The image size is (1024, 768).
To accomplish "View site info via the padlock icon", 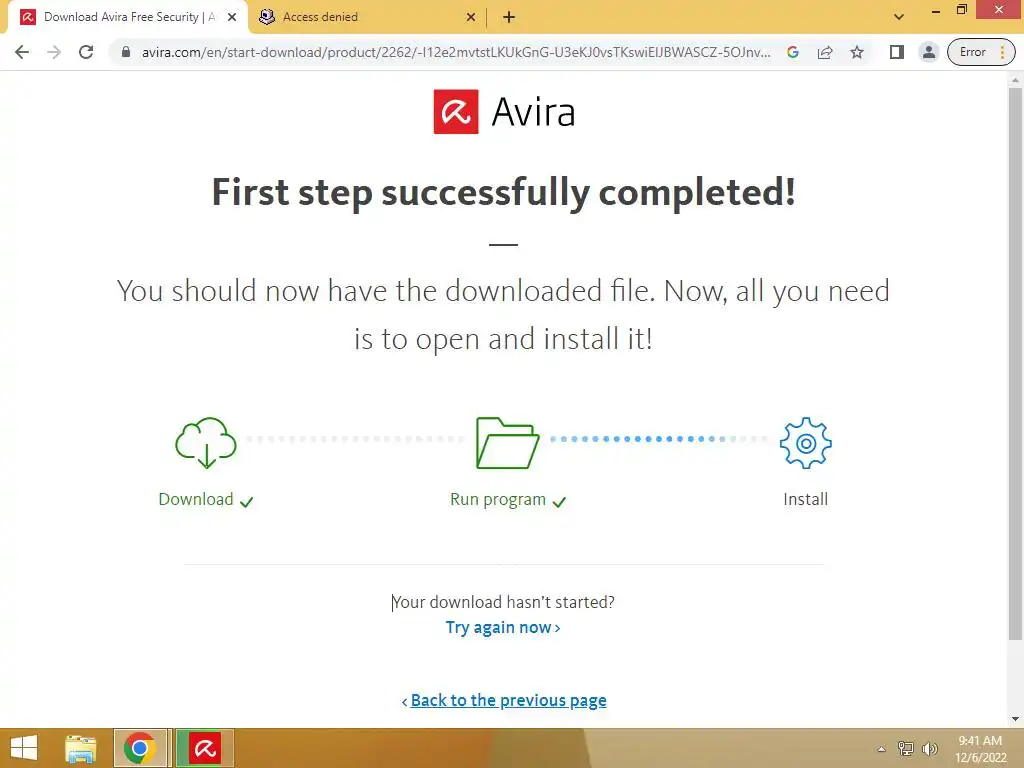I will click(x=126, y=52).
